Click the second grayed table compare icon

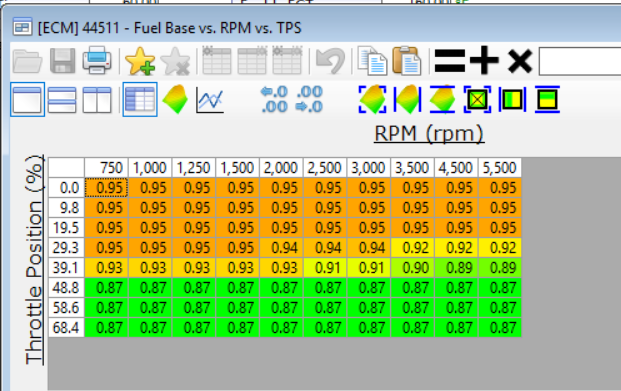click(x=252, y=61)
